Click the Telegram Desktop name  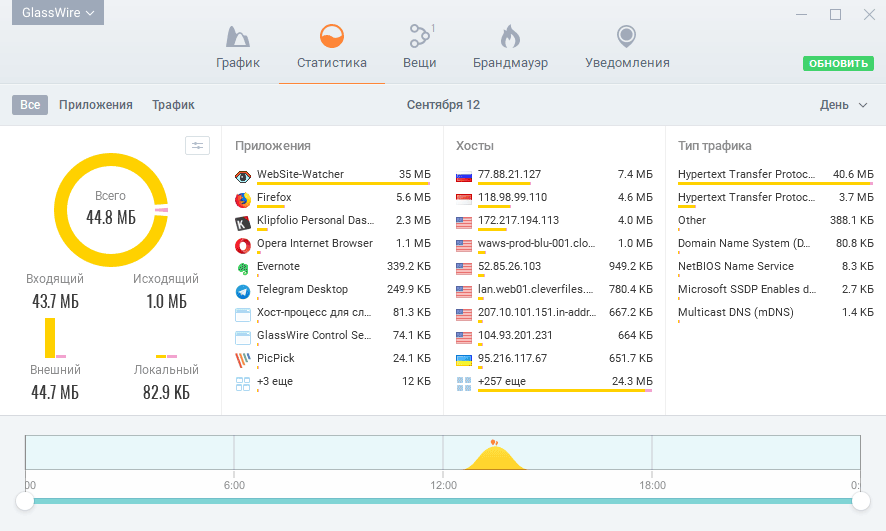(x=302, y=289)
